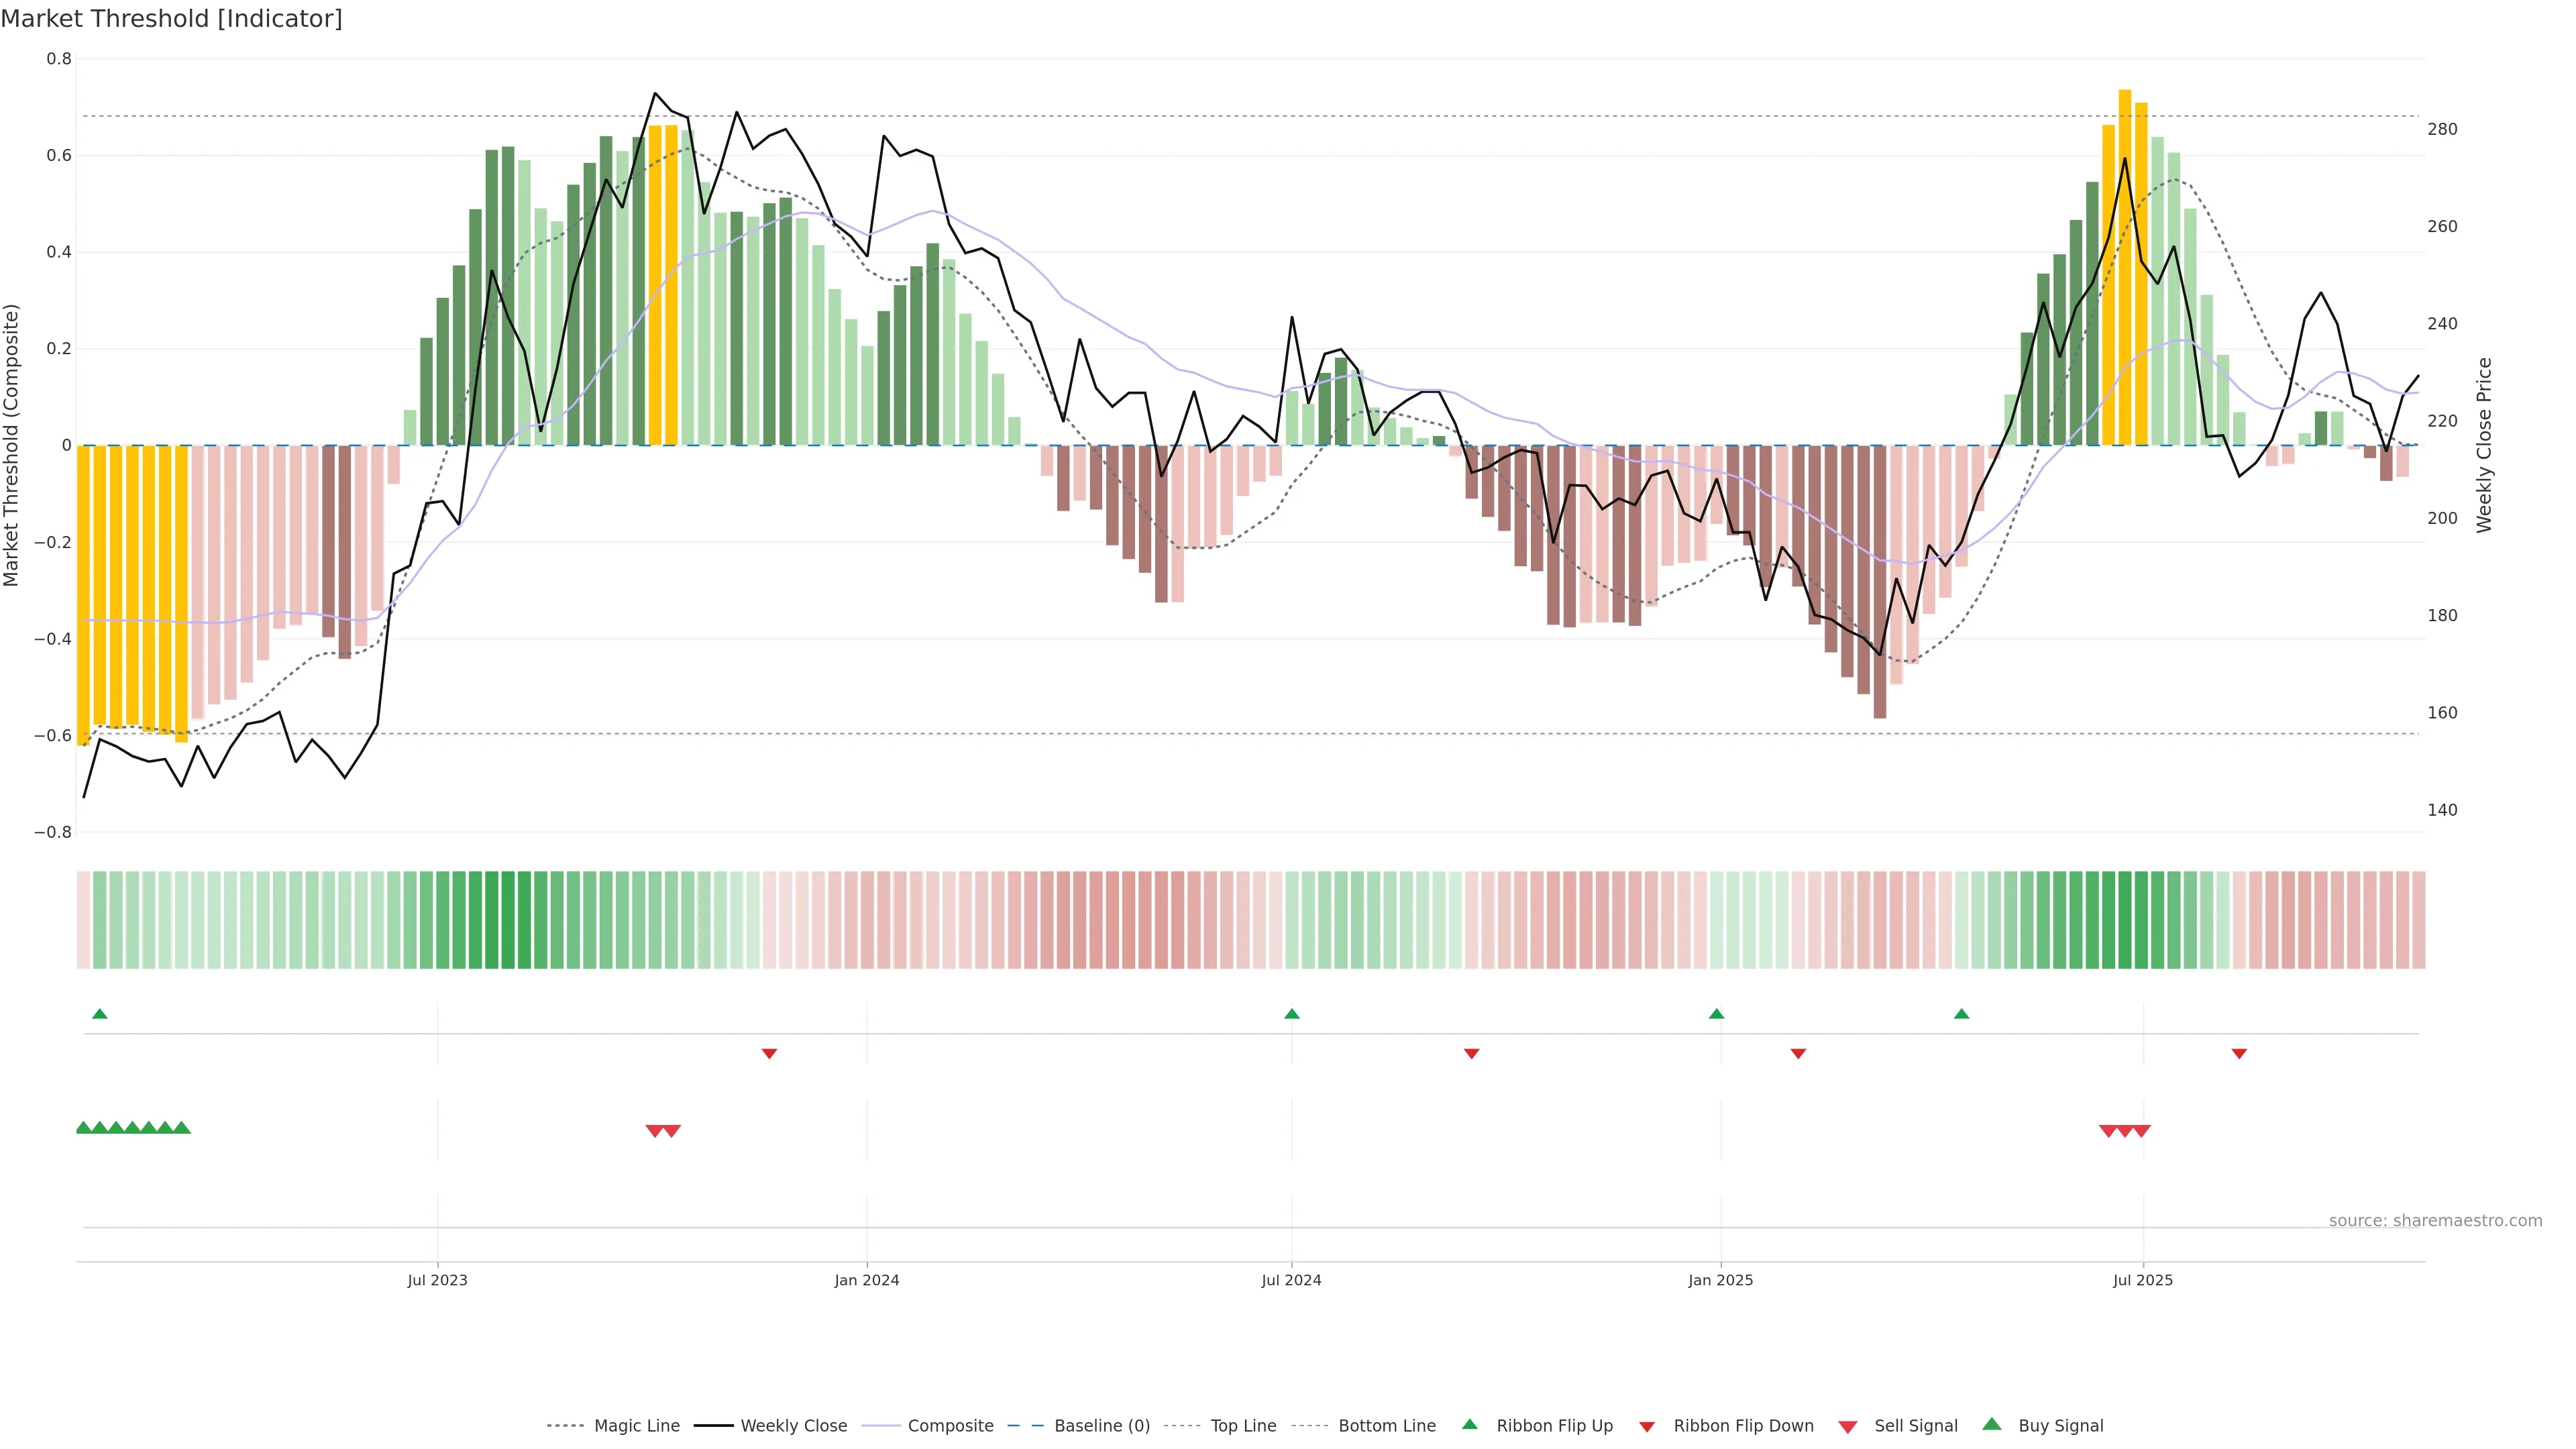This screenshot has height=1449, width=2576.
Task: Click the Market Threshold [Indicator] title
Action: click(171, 19)
